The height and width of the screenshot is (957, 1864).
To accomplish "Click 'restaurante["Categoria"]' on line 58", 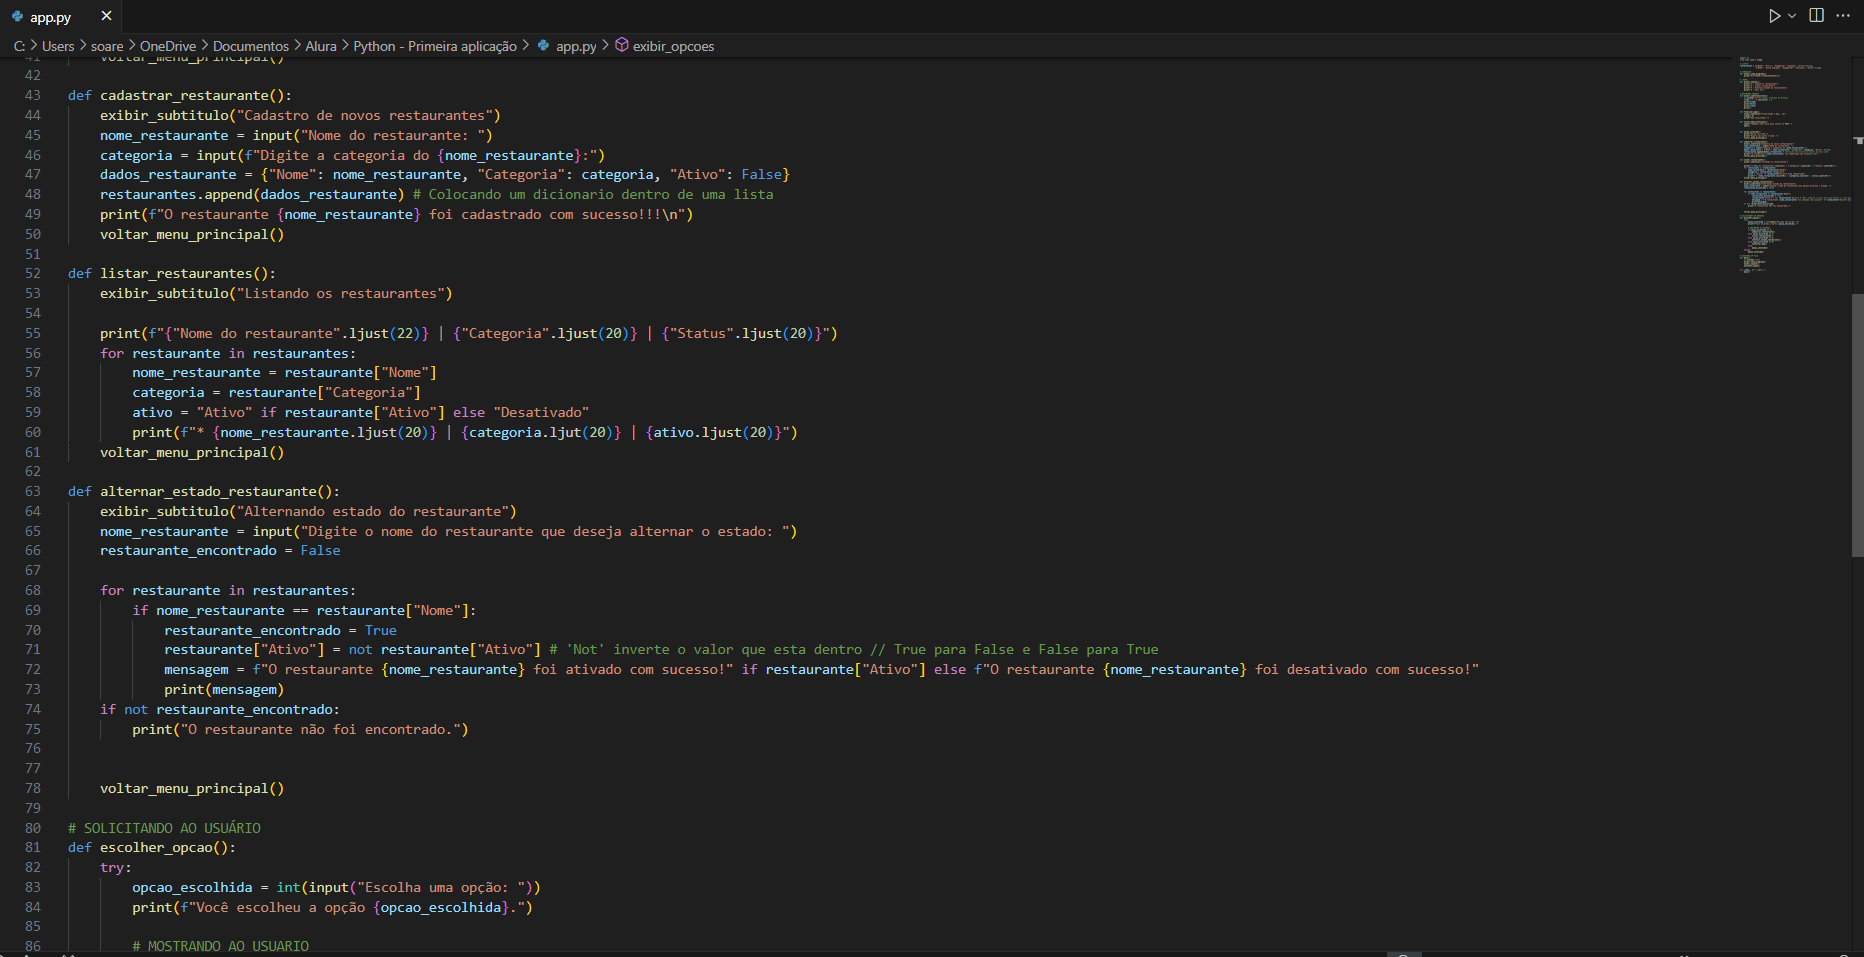I will (x=325, y=392).
